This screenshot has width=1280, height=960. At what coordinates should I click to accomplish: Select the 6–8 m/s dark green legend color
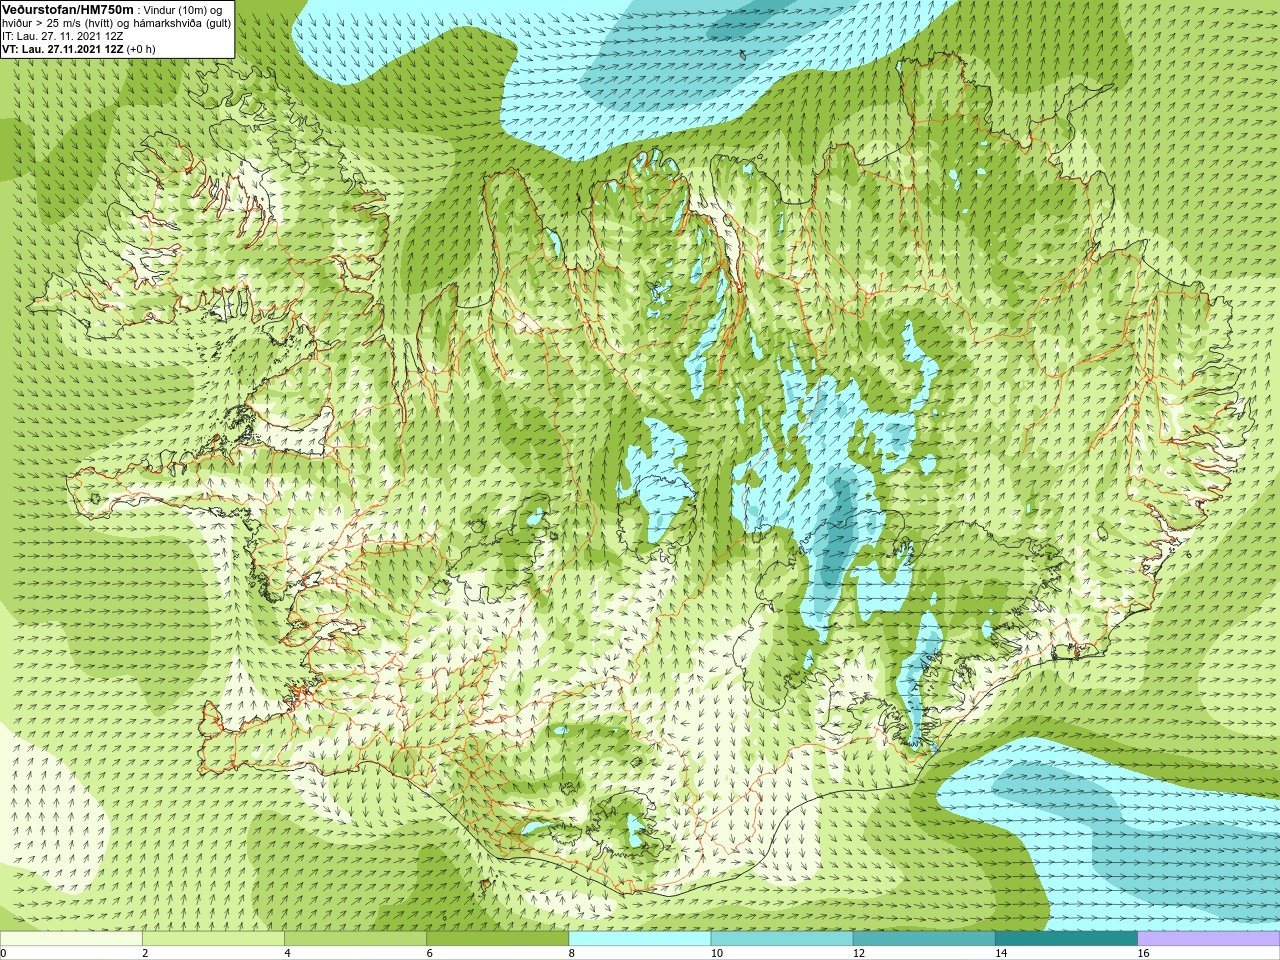[498, 939]
